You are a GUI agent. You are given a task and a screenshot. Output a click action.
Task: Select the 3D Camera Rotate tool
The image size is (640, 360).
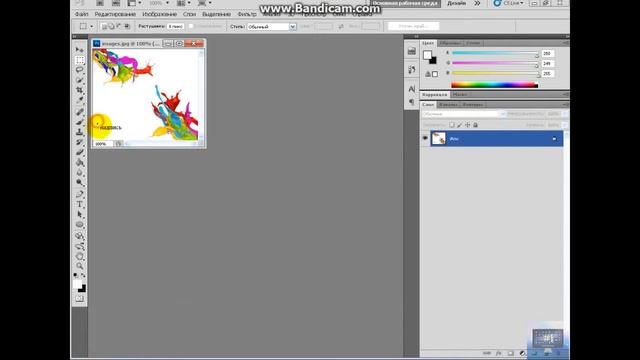pyautogui.click(x=80, y=247)
